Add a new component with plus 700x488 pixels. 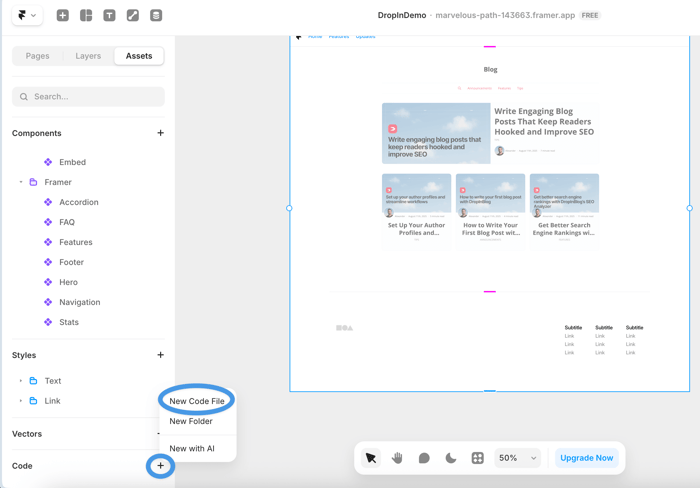160,133
